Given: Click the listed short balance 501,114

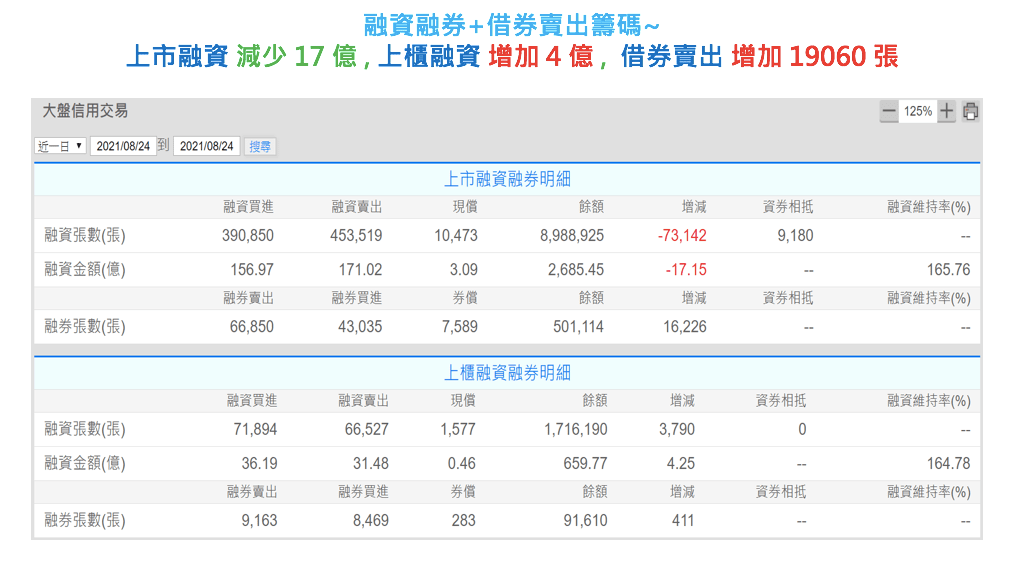Looking at the screenshot, I should click(x=578, y=327).
